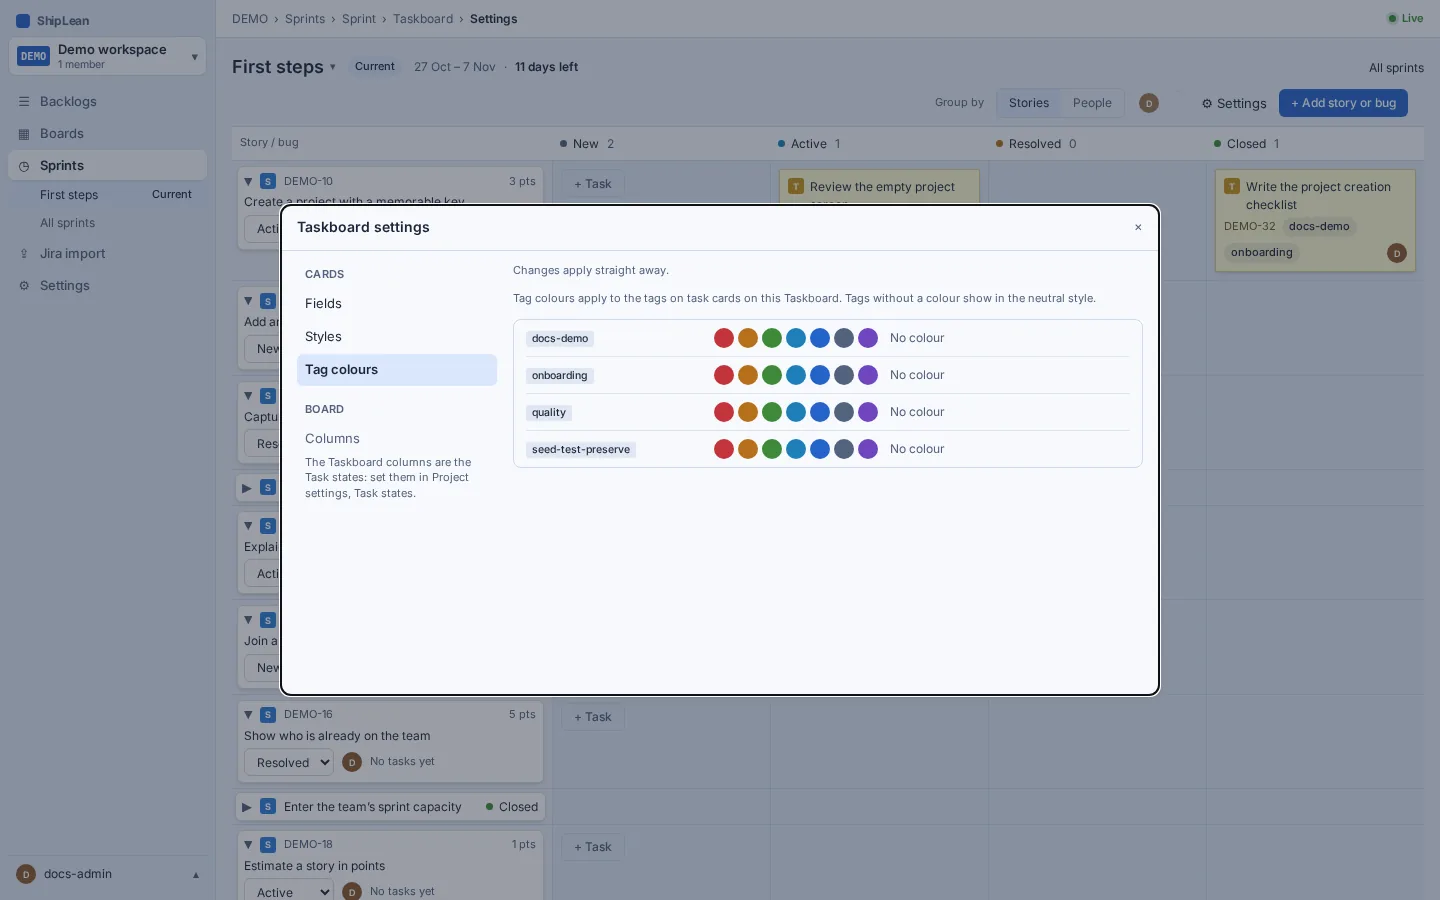Click the ShipLean logo icon
The width and height of the screenshot is (1440, 900).
pos(23,20)
